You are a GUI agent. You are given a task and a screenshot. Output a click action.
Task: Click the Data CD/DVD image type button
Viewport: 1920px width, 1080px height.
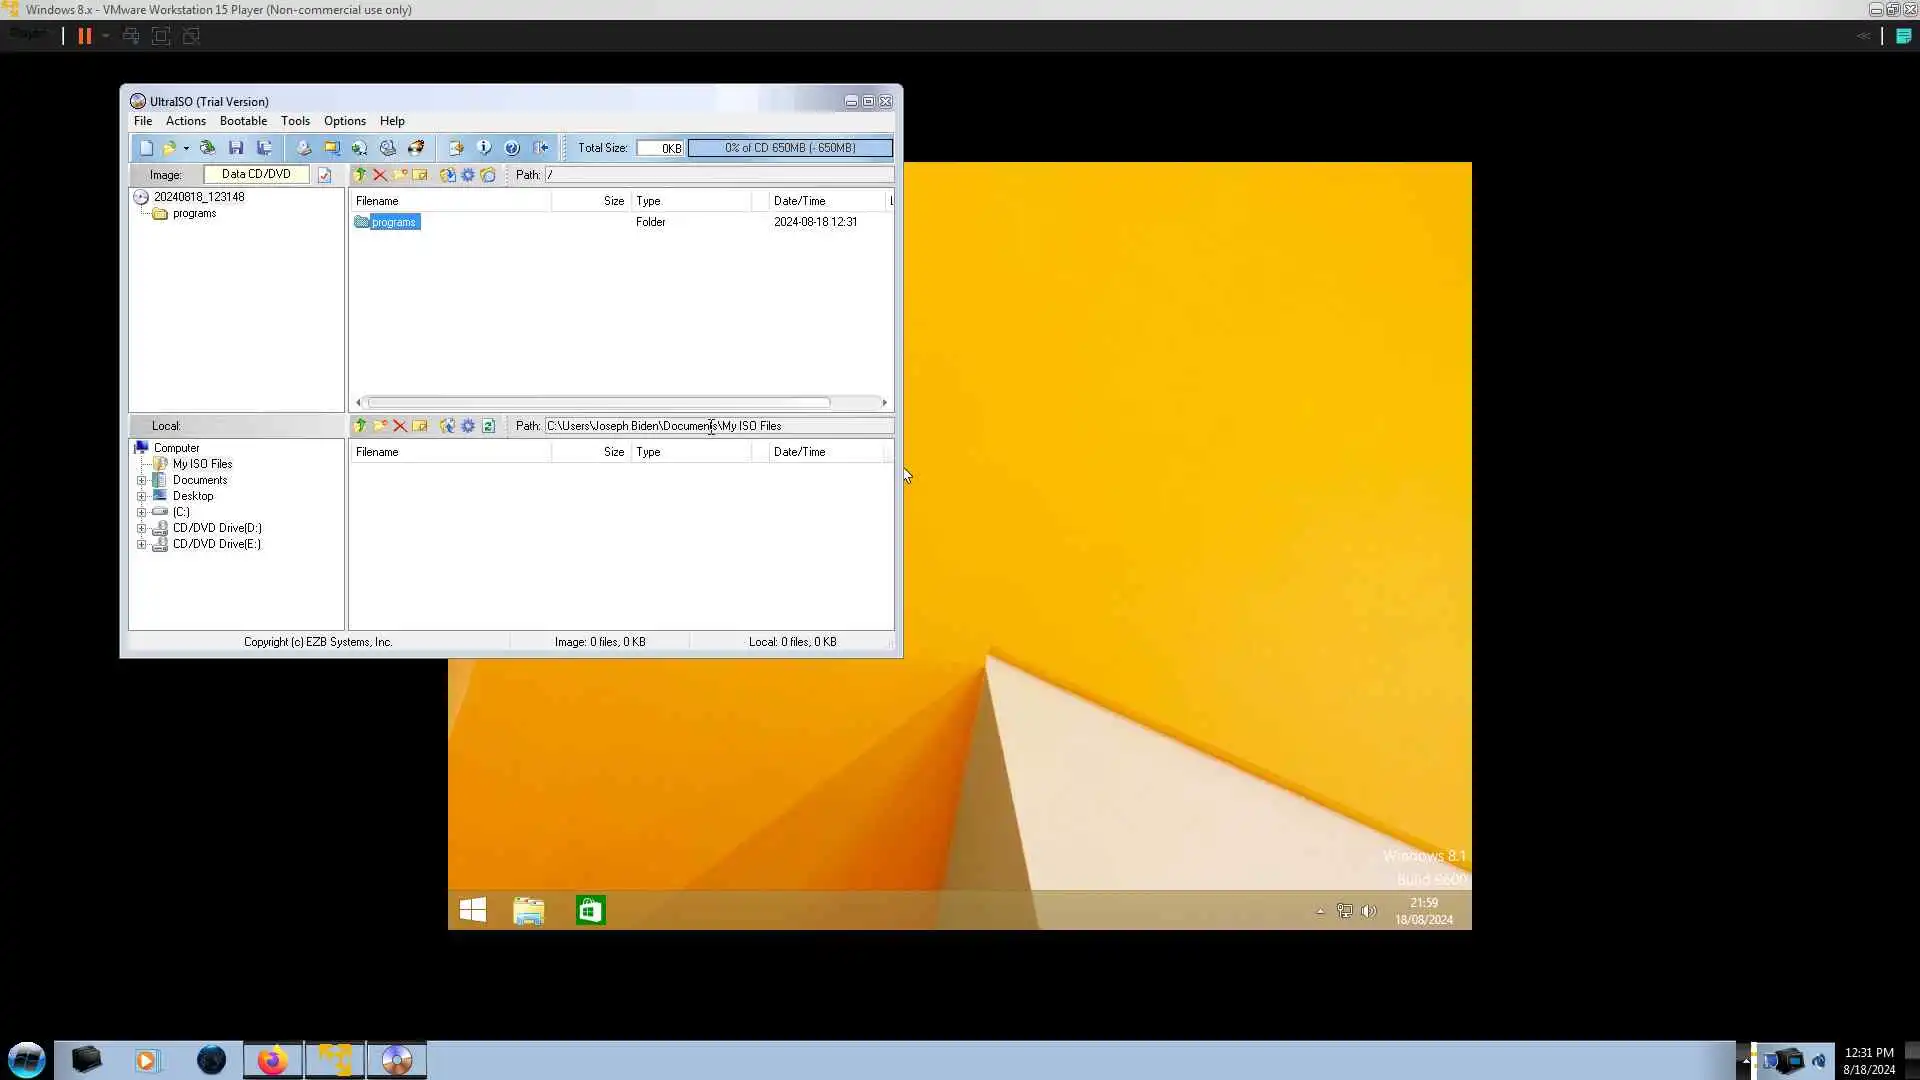pos(256,174)
